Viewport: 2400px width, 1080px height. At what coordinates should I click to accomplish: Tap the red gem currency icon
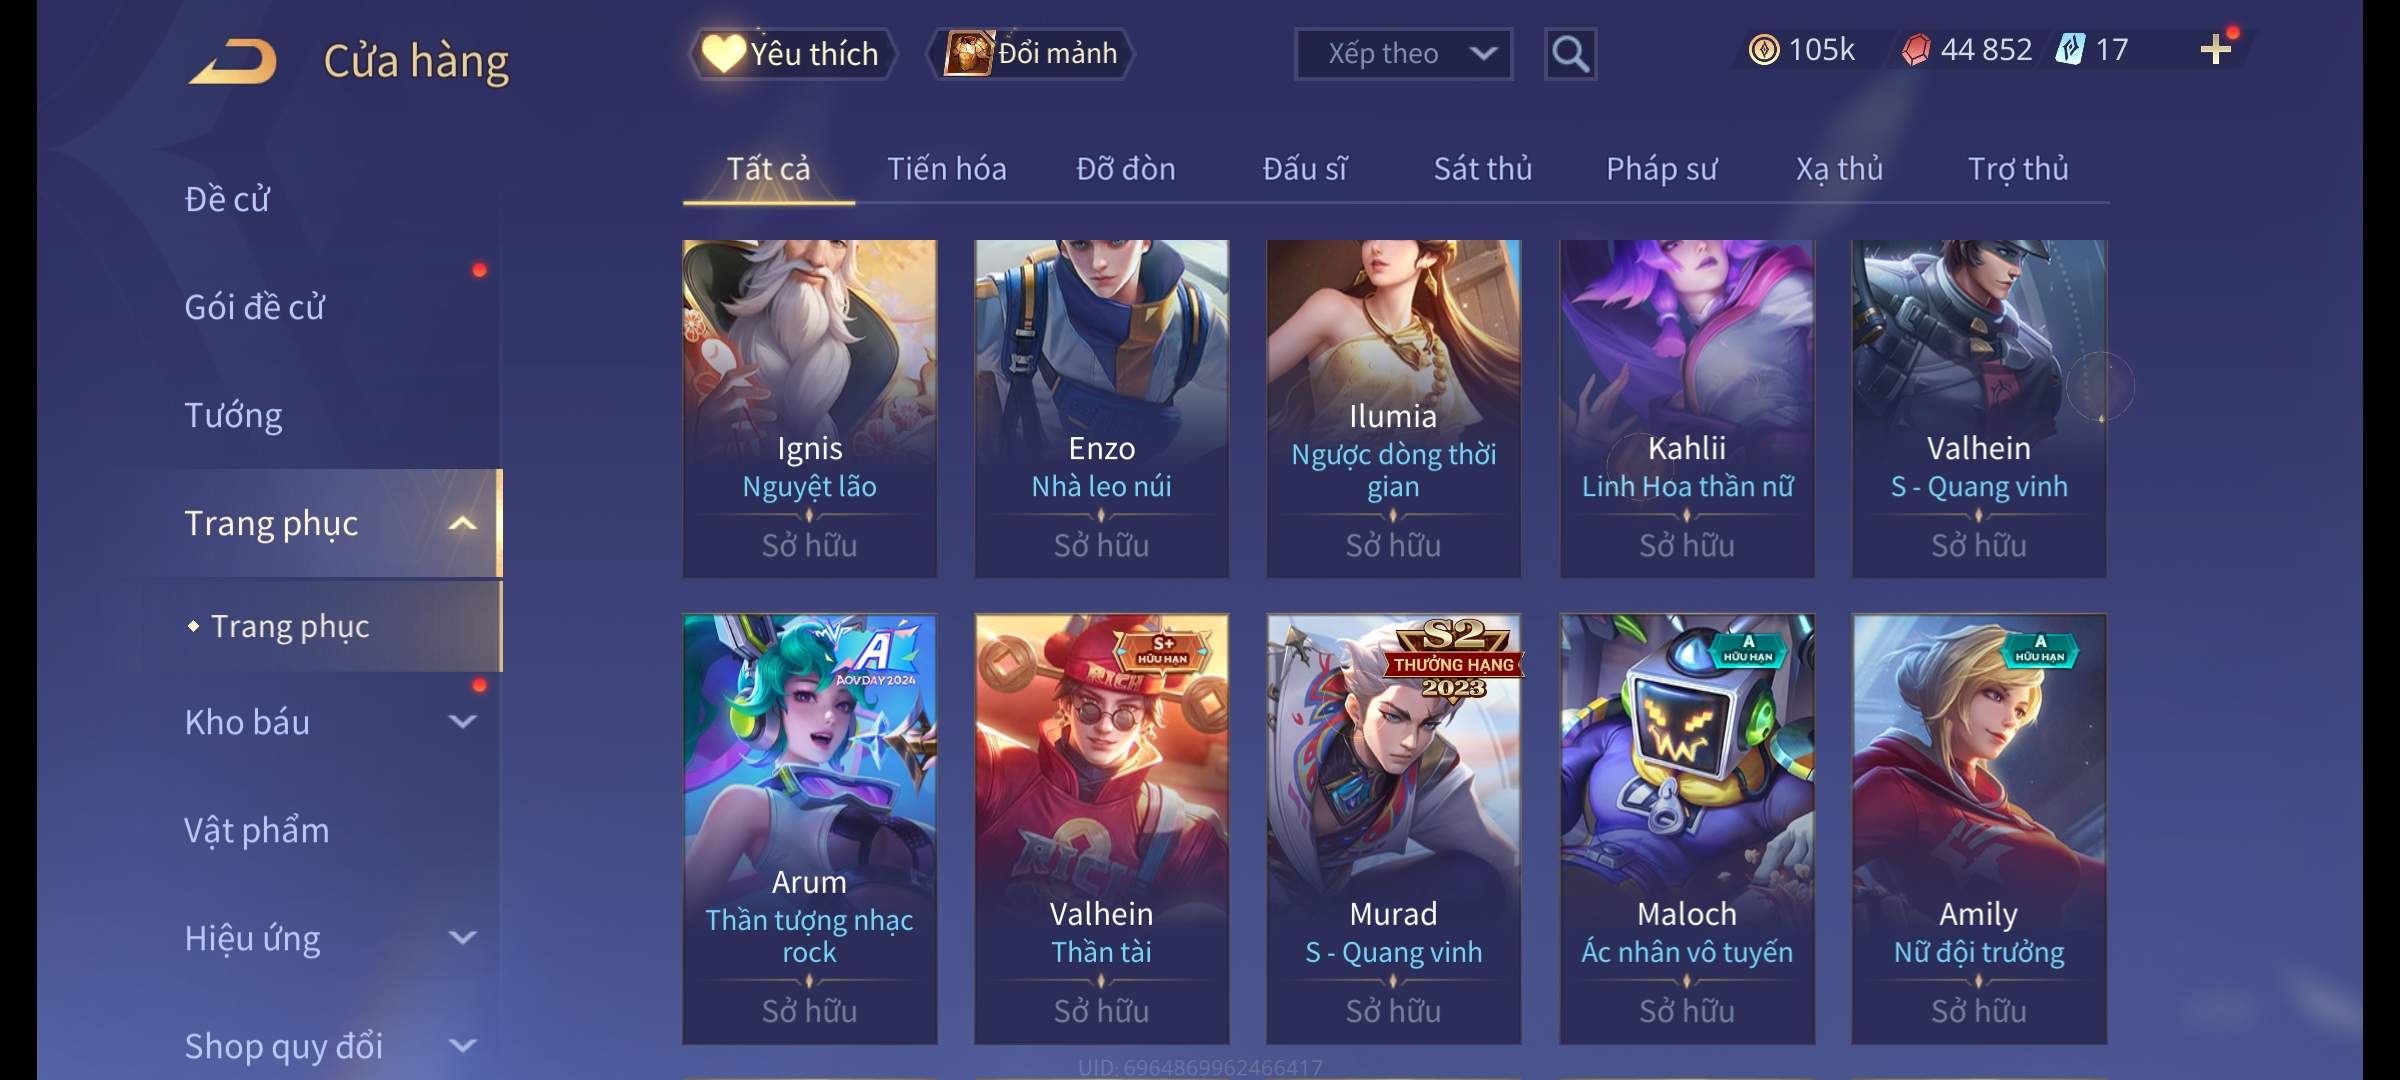coord(1915,49)
